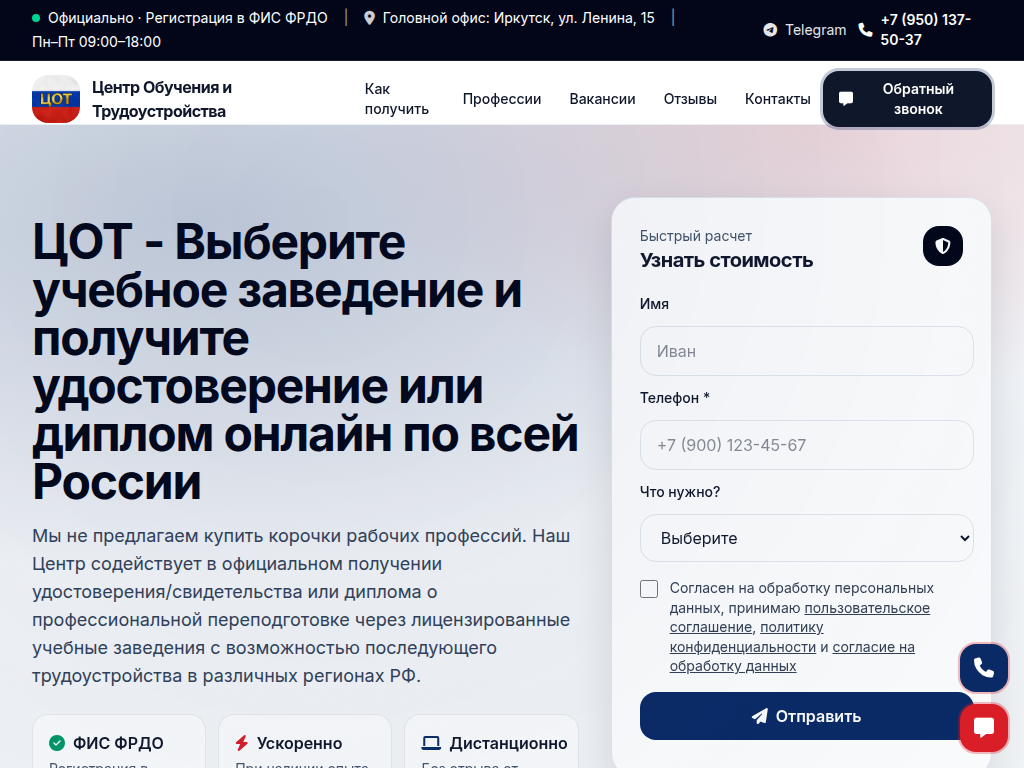1024x768 pixels.
Task: Open the Вакансии navigation link
Action: tap(602, 99)
